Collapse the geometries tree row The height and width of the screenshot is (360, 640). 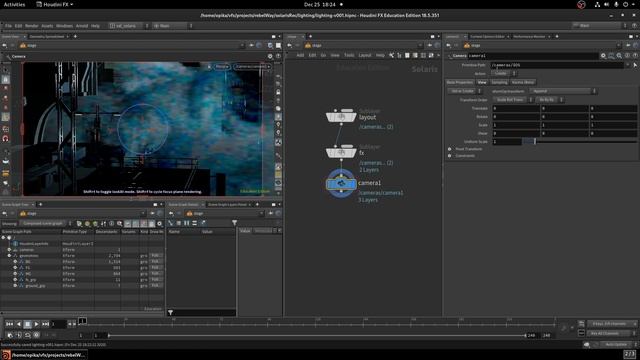[9, 256]
